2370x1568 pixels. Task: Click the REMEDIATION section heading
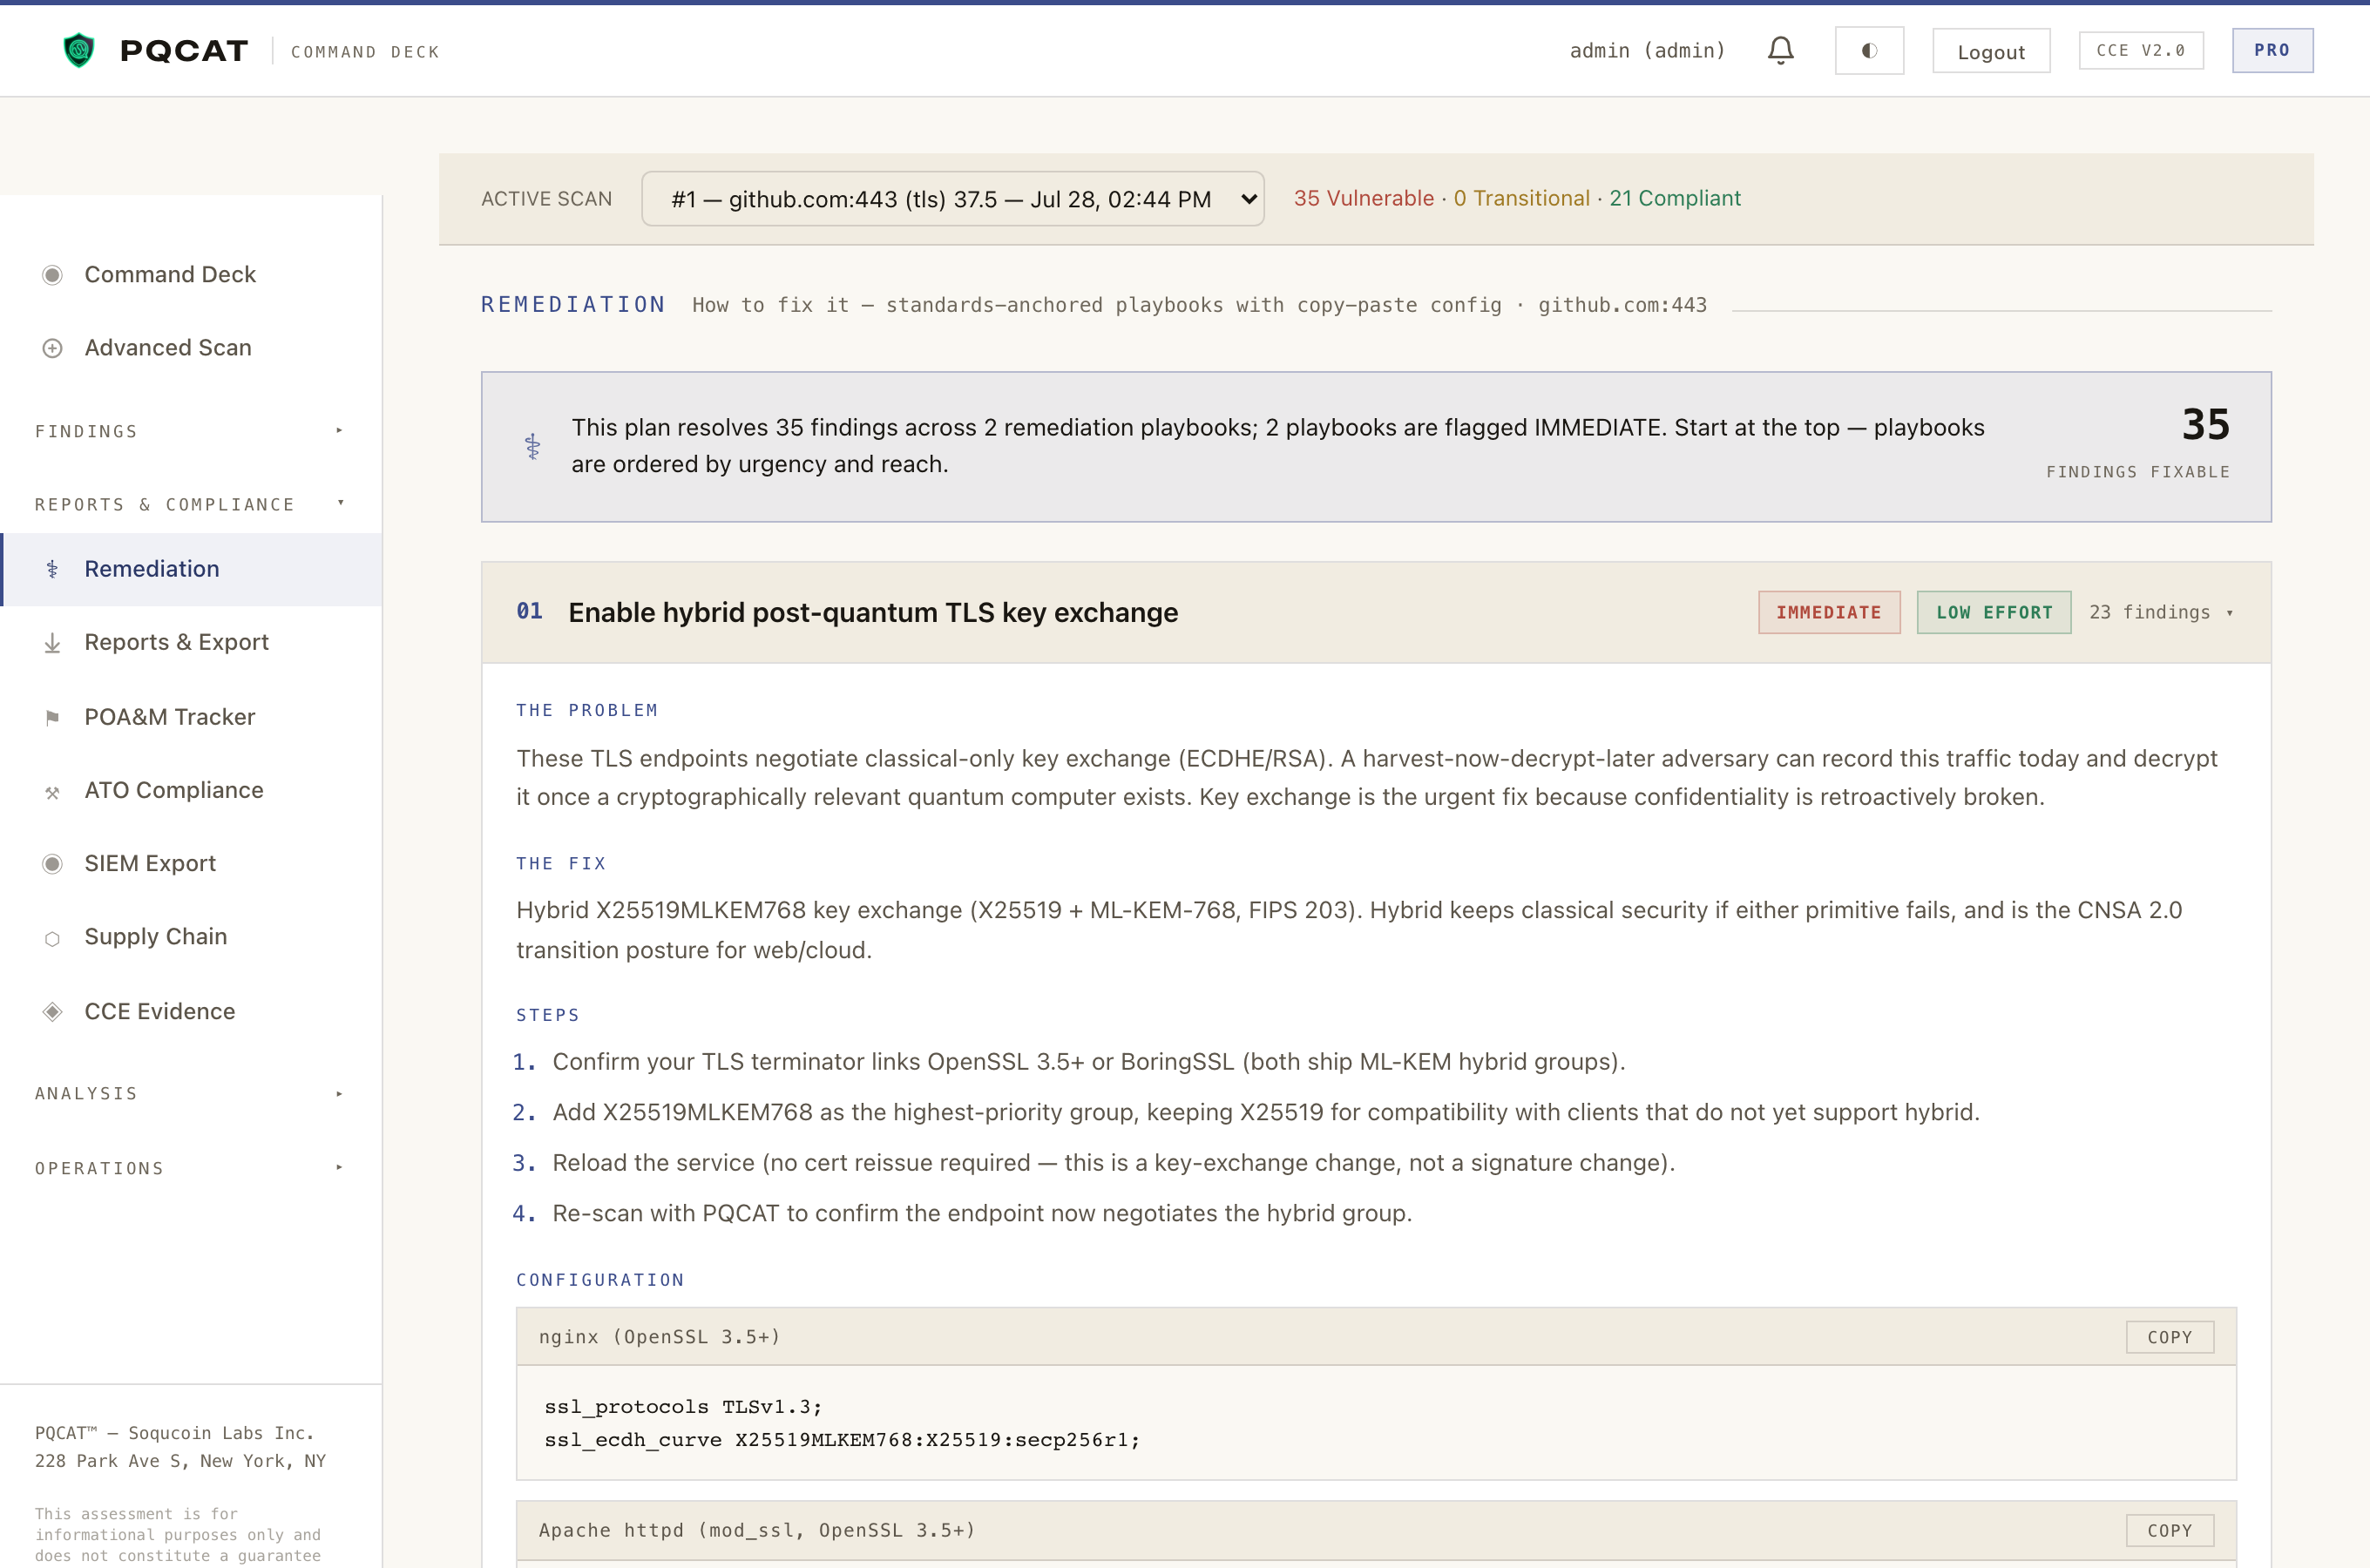click(573, 304)
